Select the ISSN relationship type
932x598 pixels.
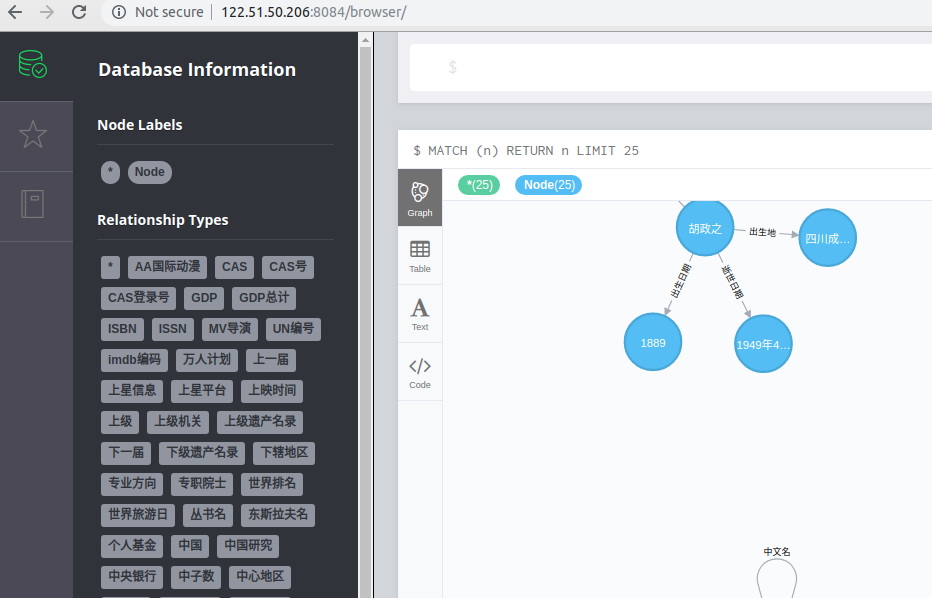pos(172,329)
